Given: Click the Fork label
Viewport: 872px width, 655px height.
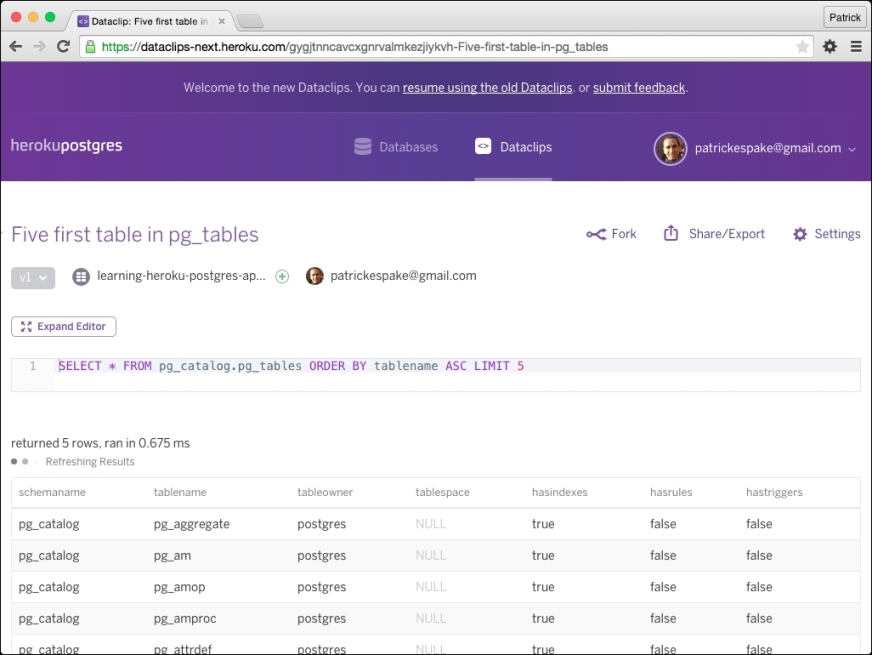Looking at the screenshot, I should pos(624,234).
